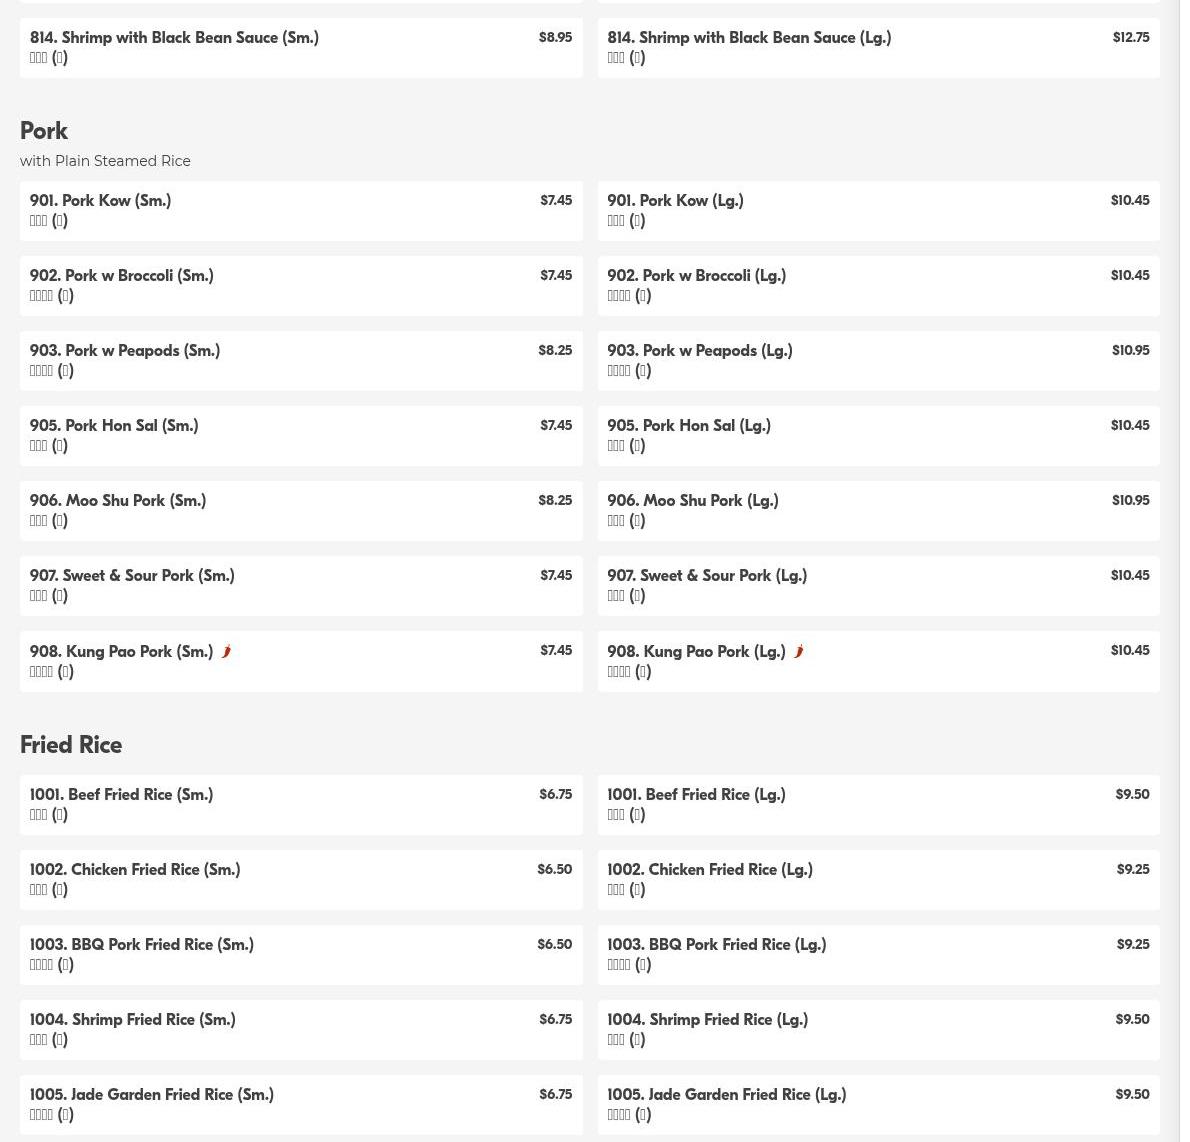Pick 907. Sweet & Sour Pork (Lg.)
This screenshot has height=1142, width=1190.
(878, 587)
